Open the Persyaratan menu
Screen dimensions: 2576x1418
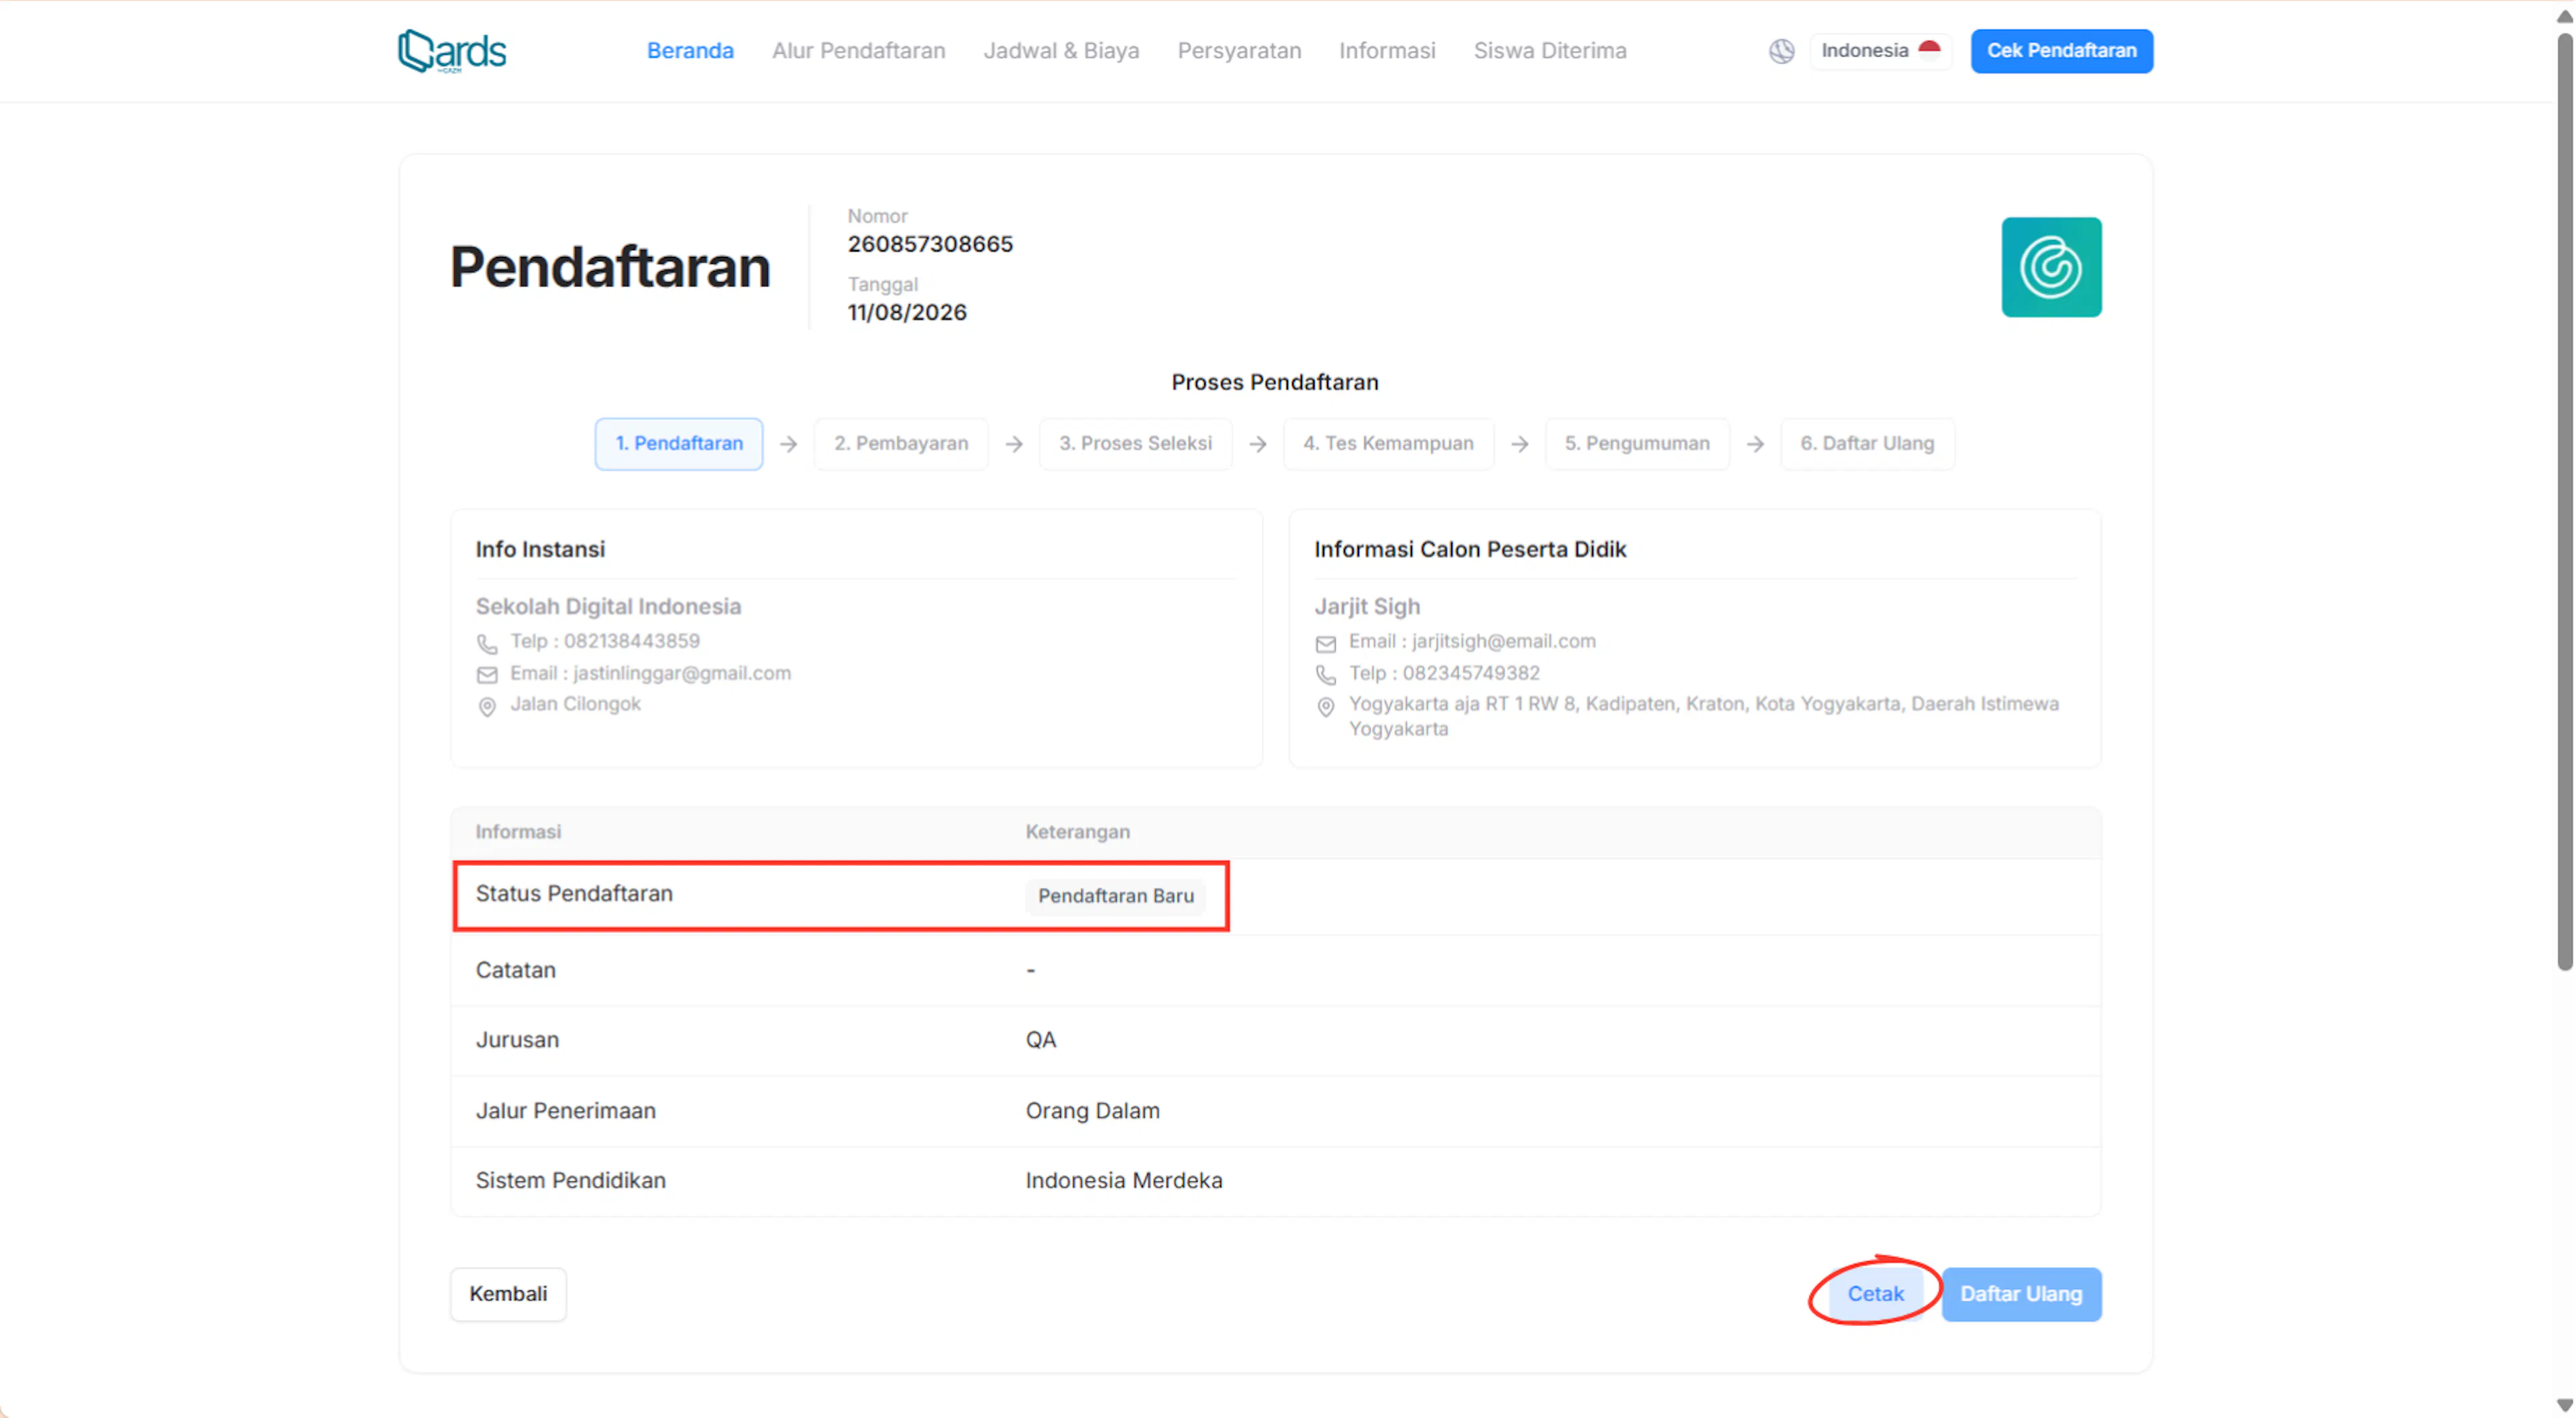pyautogui.click(x=1239, y=51)
